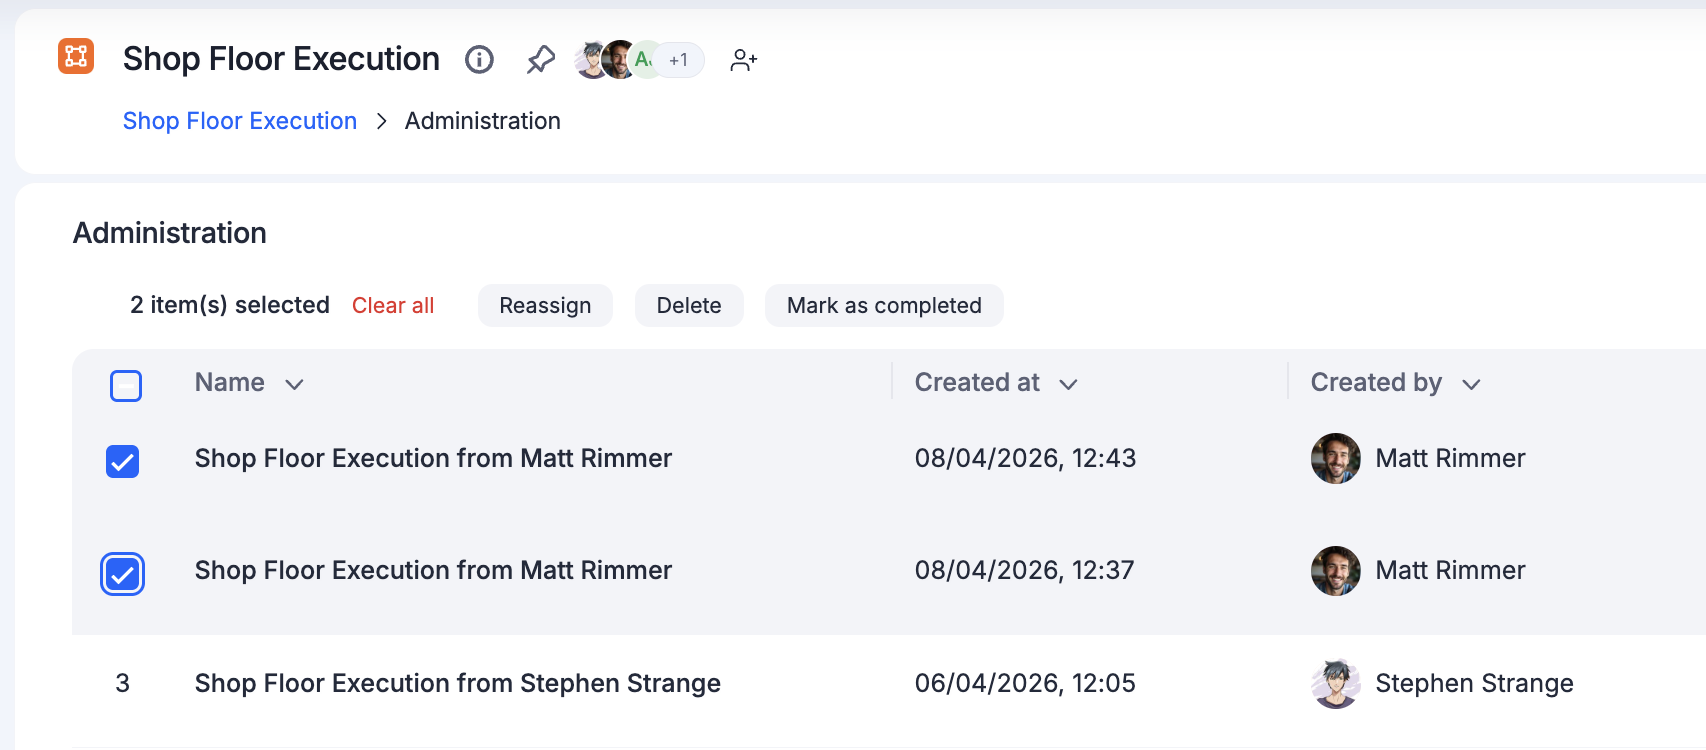
Task: Open the +1 more members badge
Action: click(x=679, y=60)
